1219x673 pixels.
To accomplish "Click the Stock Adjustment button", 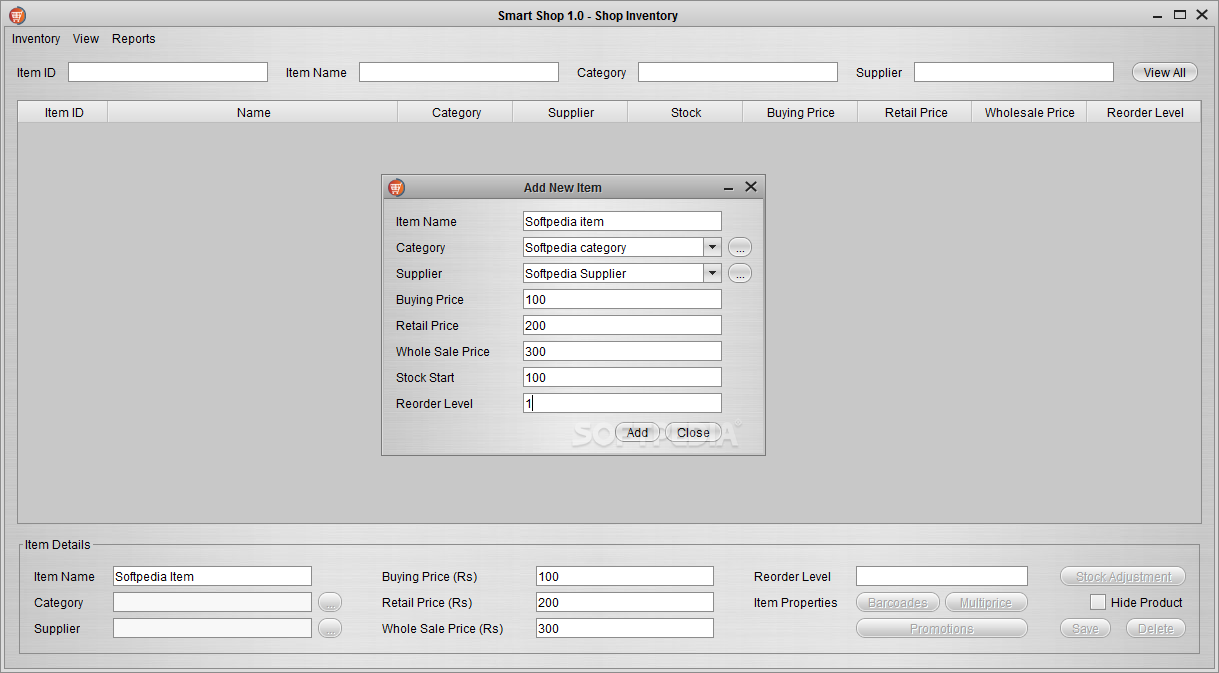I will pos(1123,576).
